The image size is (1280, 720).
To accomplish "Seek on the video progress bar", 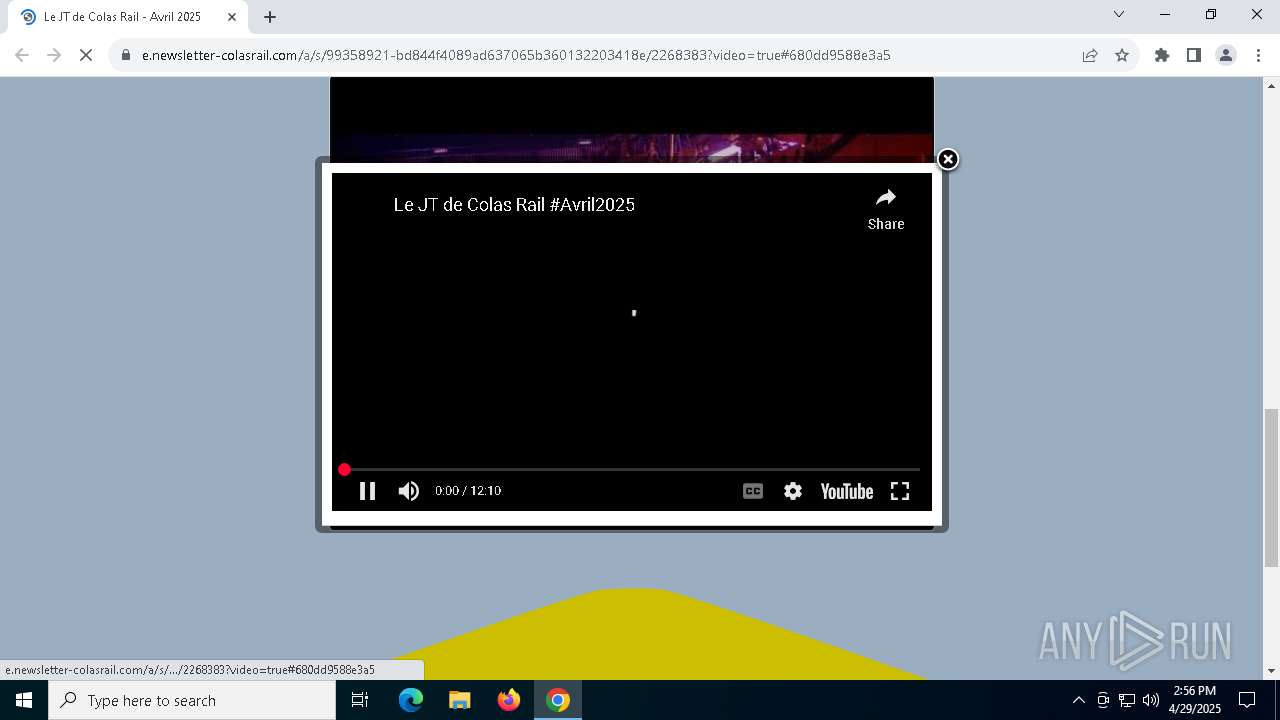I will 631,469.
